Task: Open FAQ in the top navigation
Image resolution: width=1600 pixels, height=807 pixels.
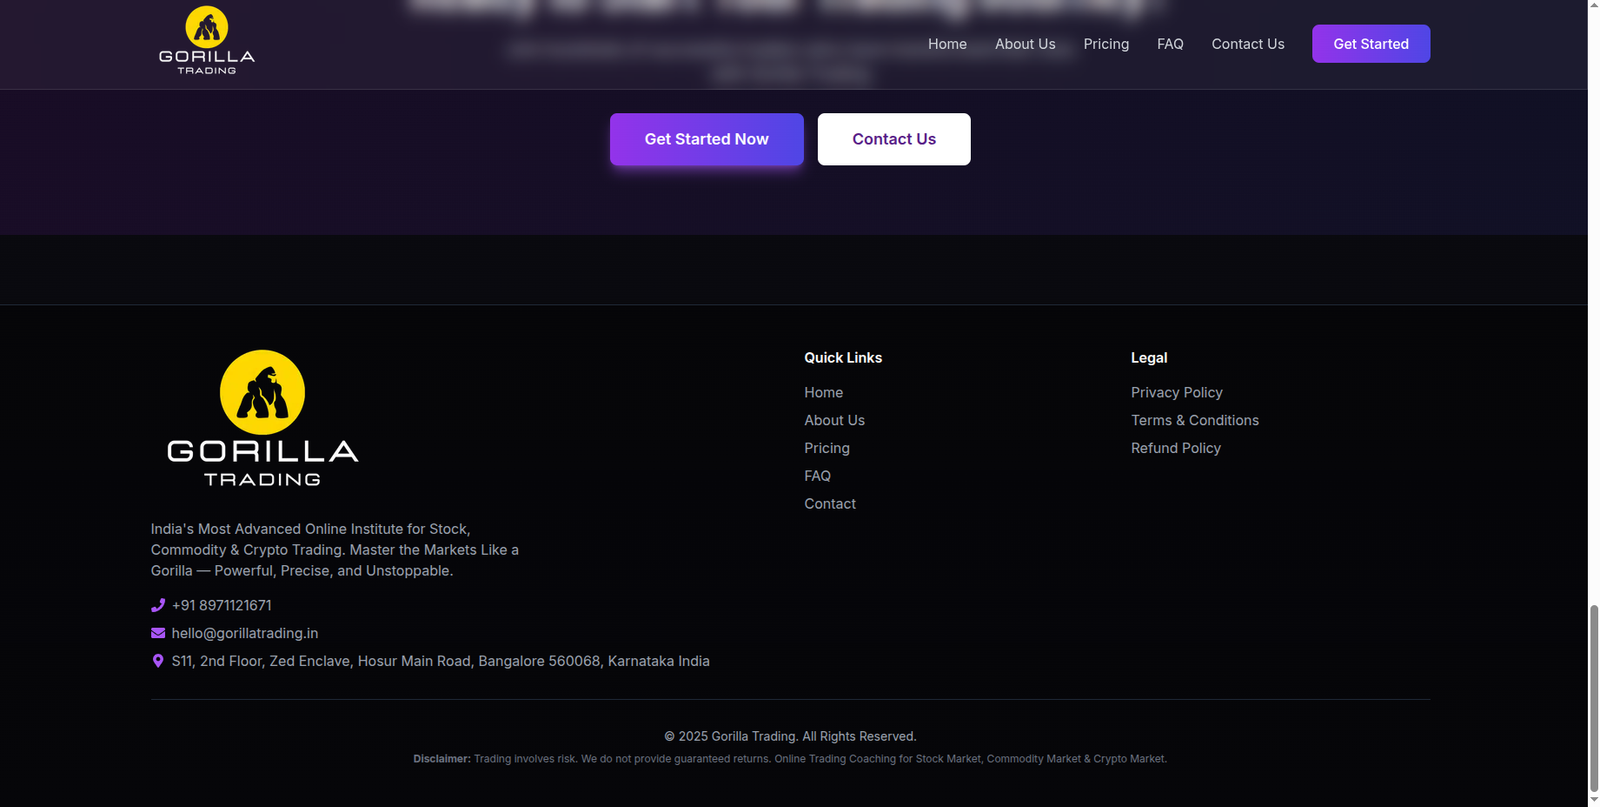Action: pyautogui.click(x=1170, y=44)
